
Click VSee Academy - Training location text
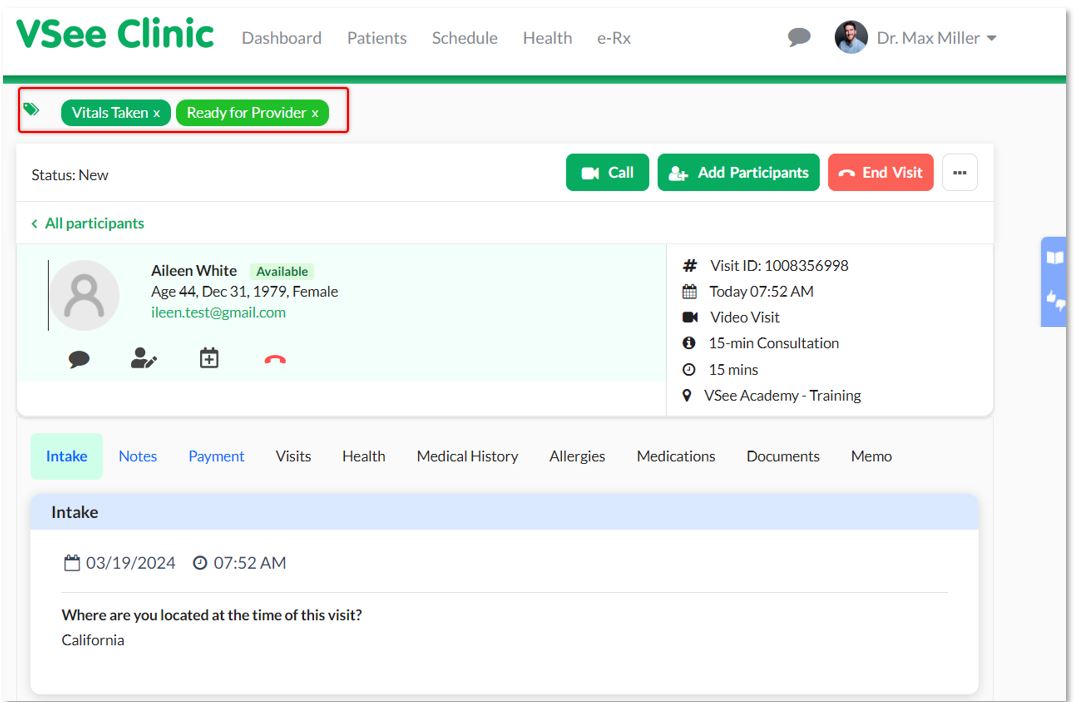[782, 396]
